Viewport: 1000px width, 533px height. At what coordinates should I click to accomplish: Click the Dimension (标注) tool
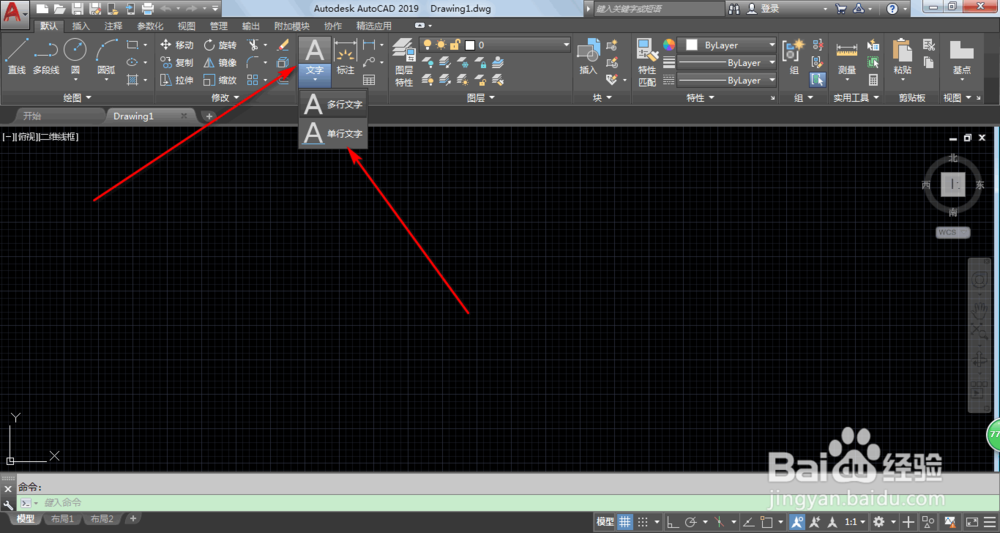point(345,57)
